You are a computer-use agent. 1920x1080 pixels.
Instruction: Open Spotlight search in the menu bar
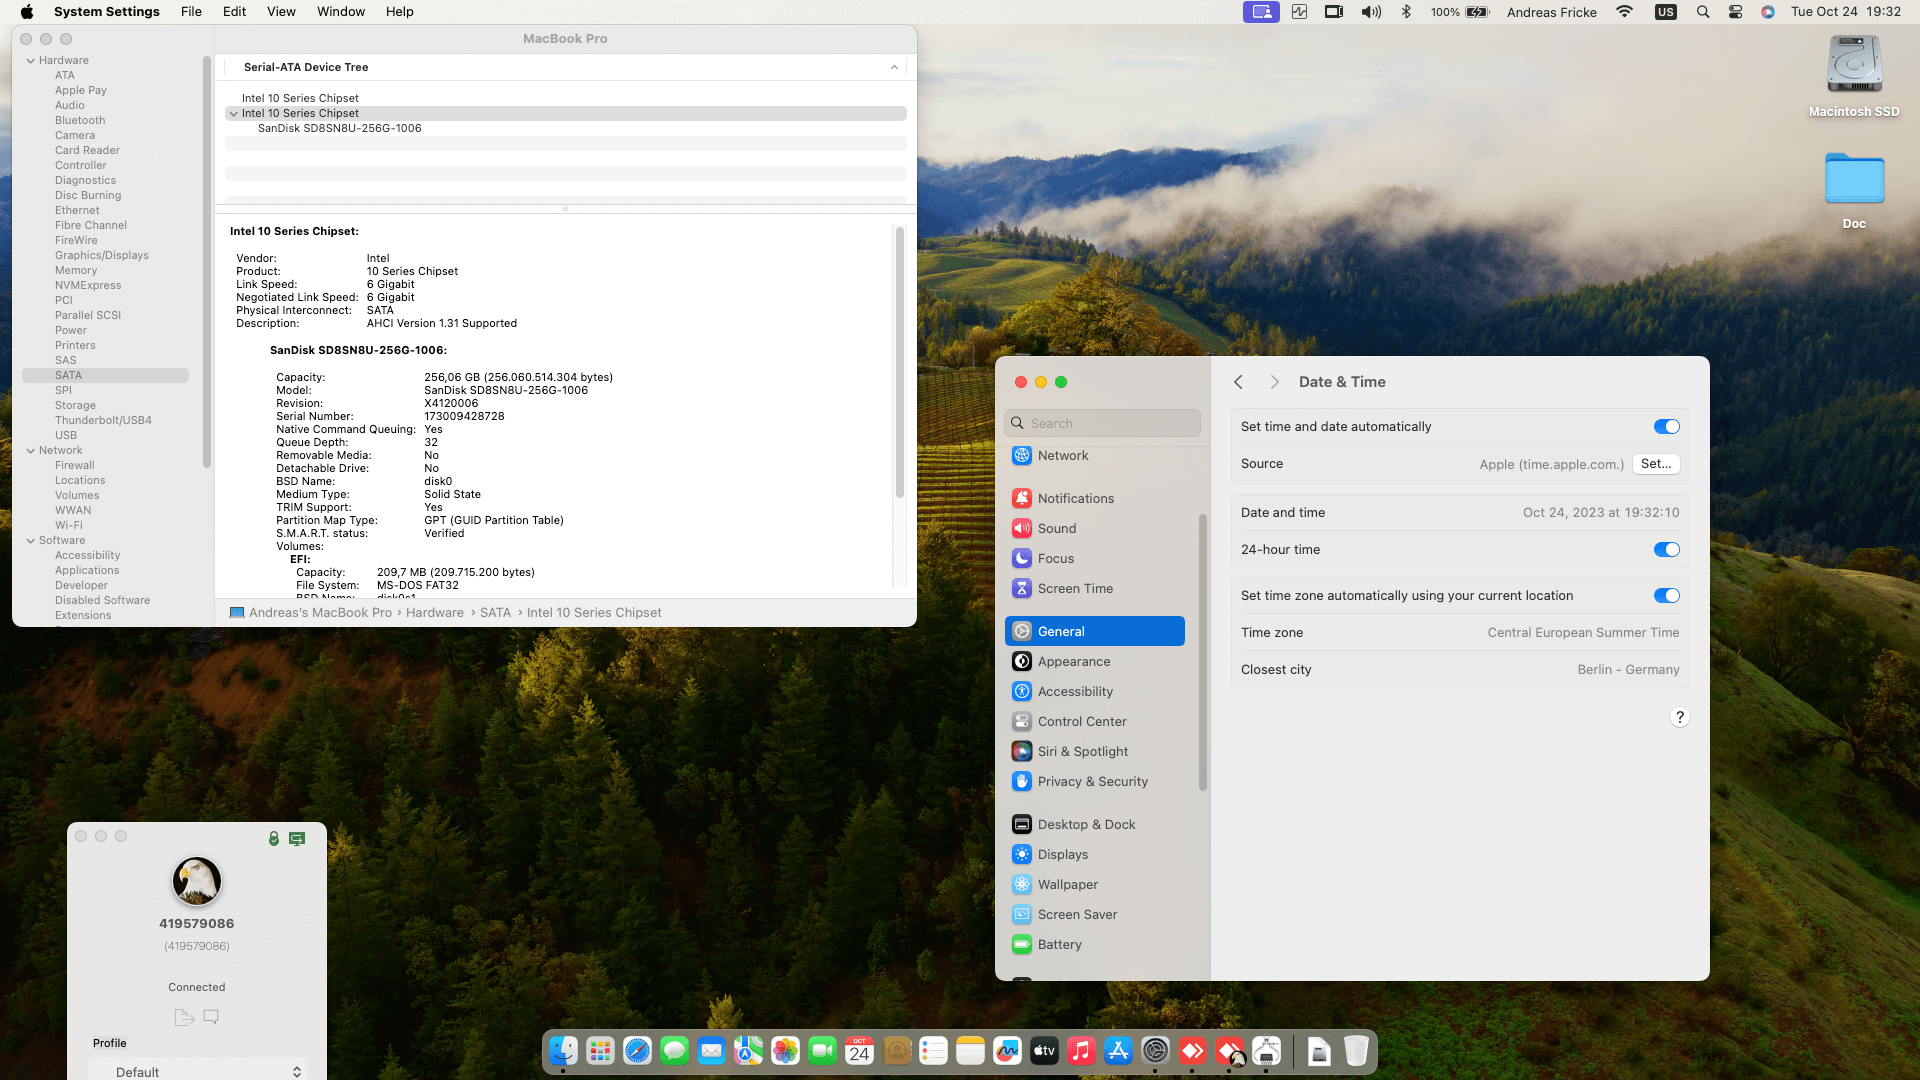[x=1702, y=12]
